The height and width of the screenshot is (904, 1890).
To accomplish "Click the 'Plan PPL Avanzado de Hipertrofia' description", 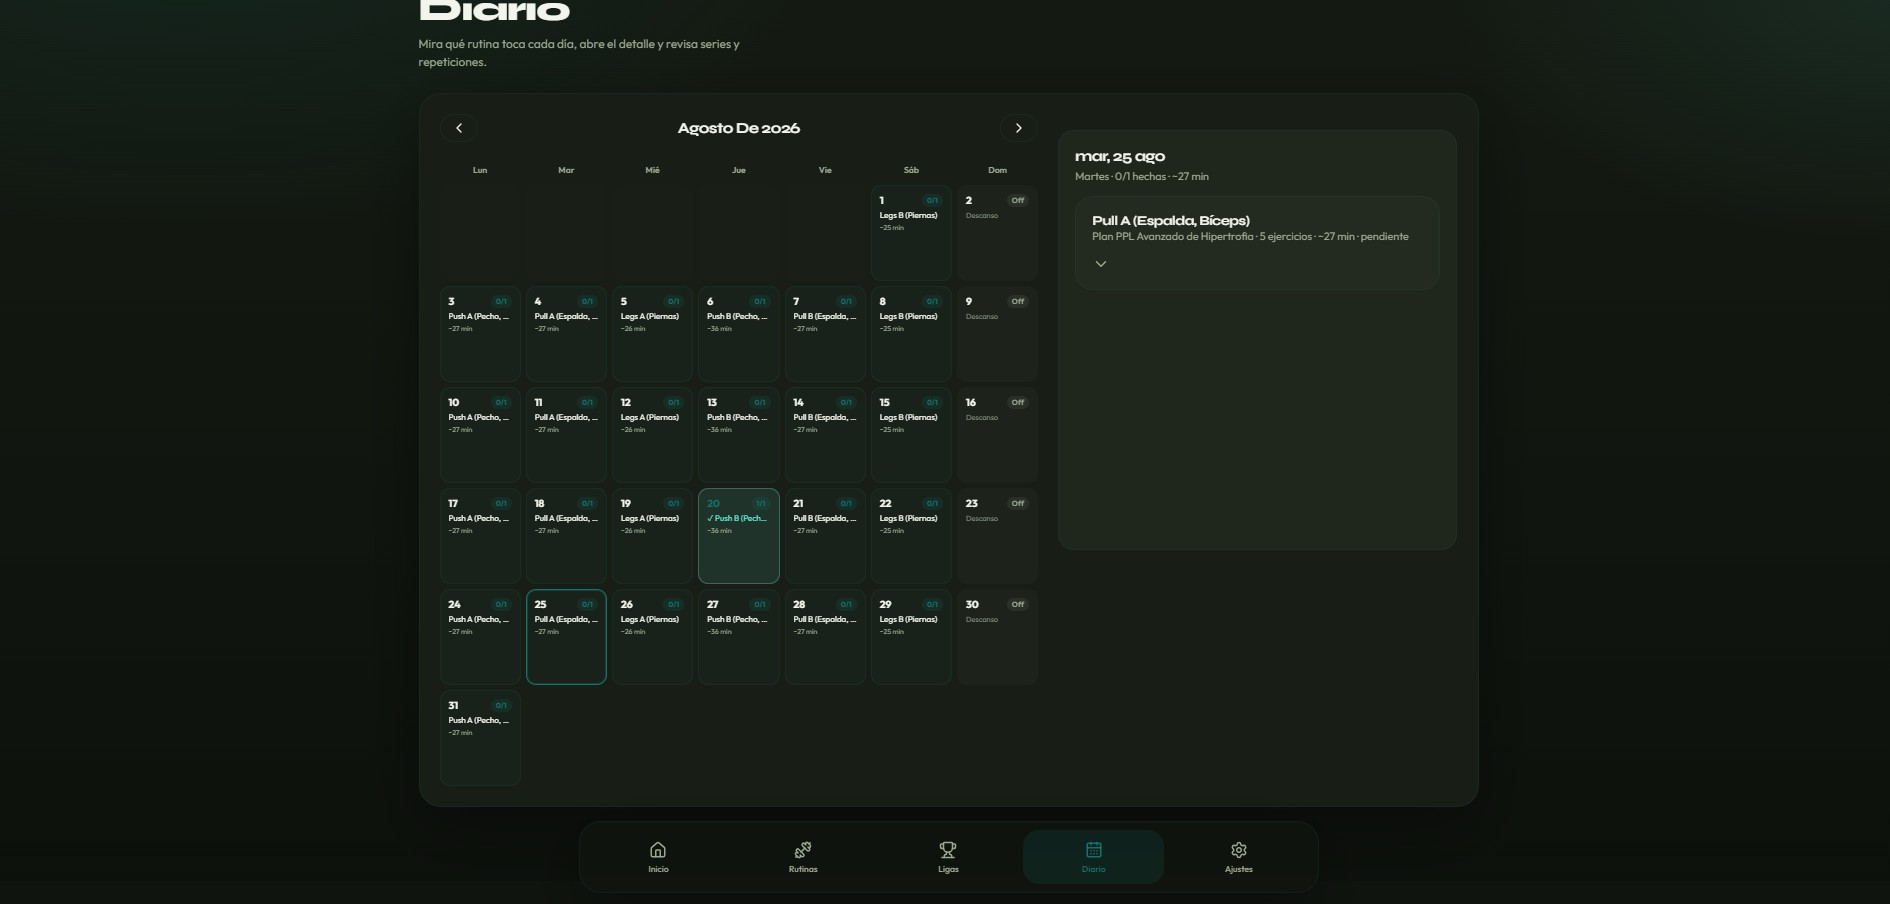I will [1172, 237].
